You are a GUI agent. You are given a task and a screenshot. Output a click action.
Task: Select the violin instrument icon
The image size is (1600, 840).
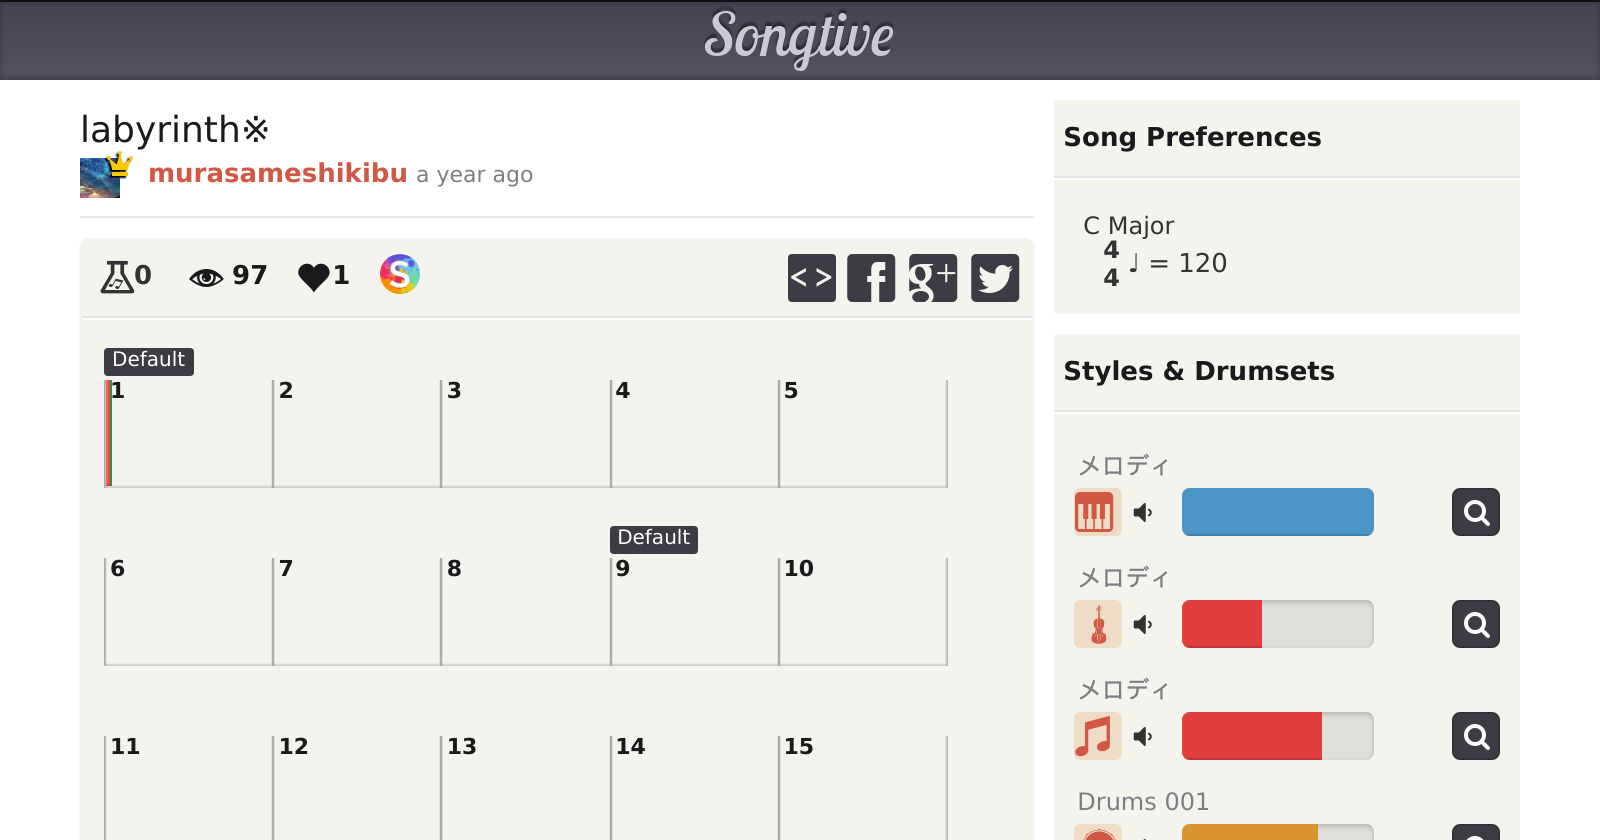pos(1097,624)
